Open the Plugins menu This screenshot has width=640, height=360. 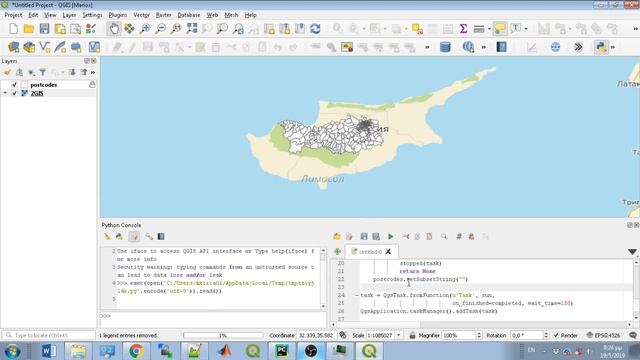pos(118,15)
